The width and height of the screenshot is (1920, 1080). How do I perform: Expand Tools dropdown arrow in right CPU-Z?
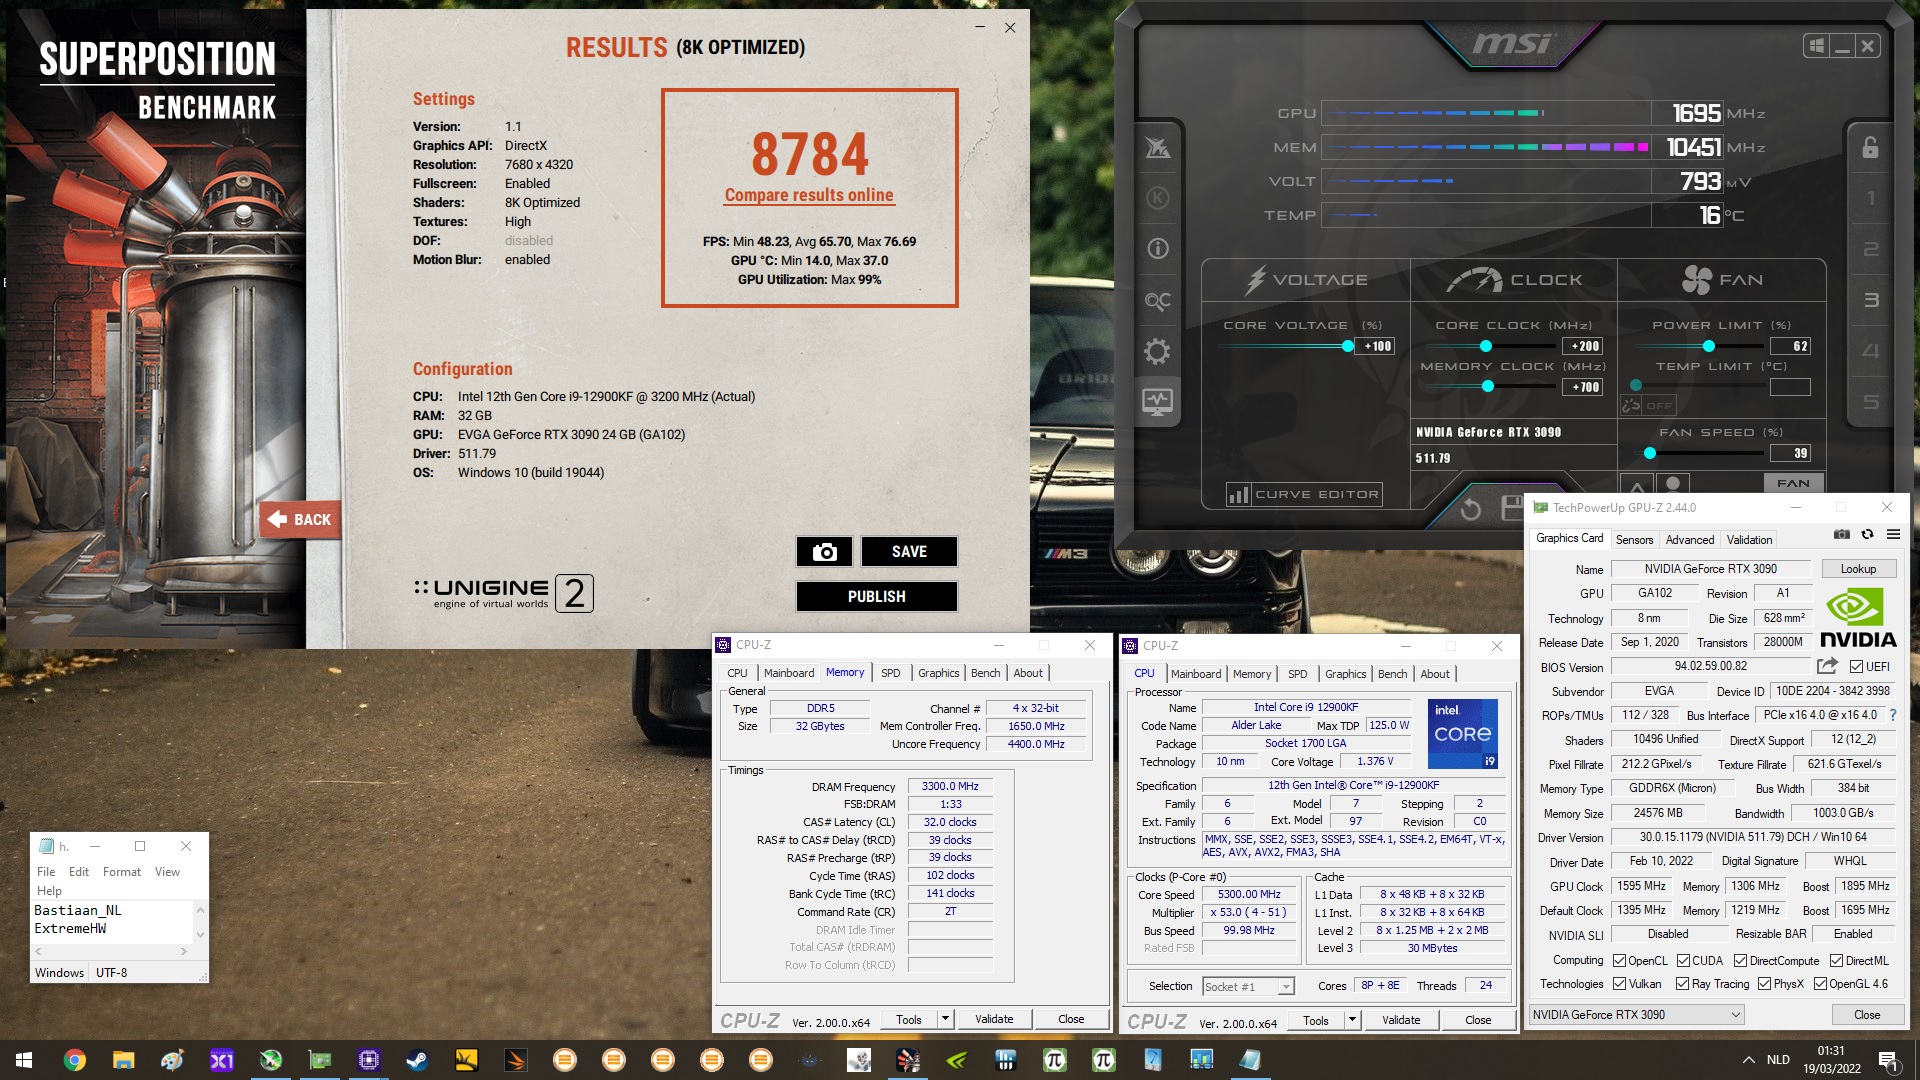tap(1351, 1020)
